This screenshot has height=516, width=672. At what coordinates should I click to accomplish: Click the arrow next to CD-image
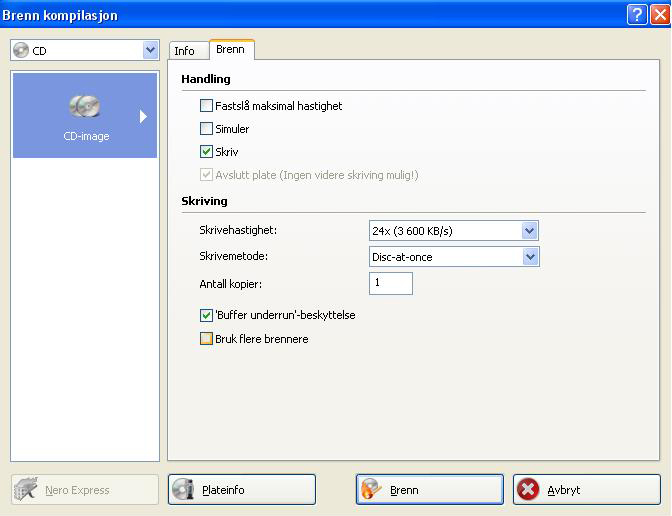(143, 116)
